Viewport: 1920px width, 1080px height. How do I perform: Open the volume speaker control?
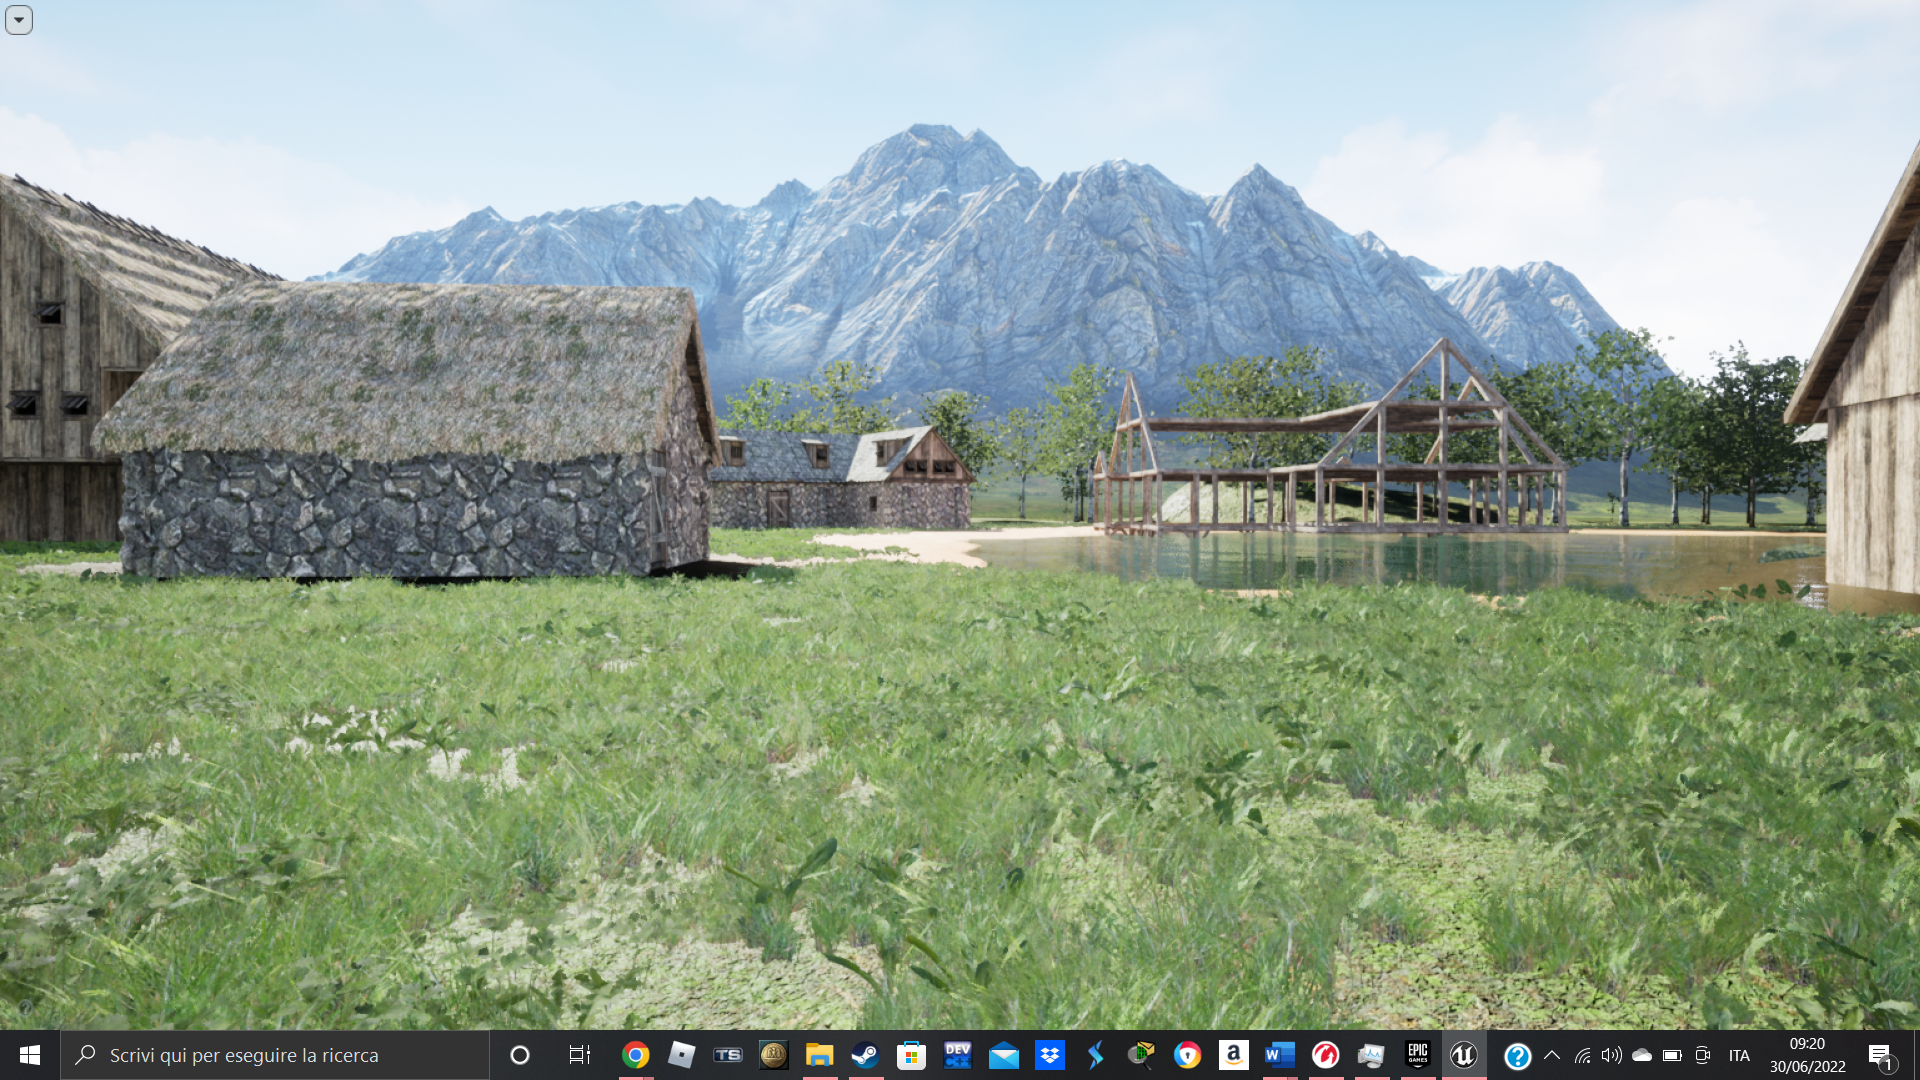point(1611,1055)
